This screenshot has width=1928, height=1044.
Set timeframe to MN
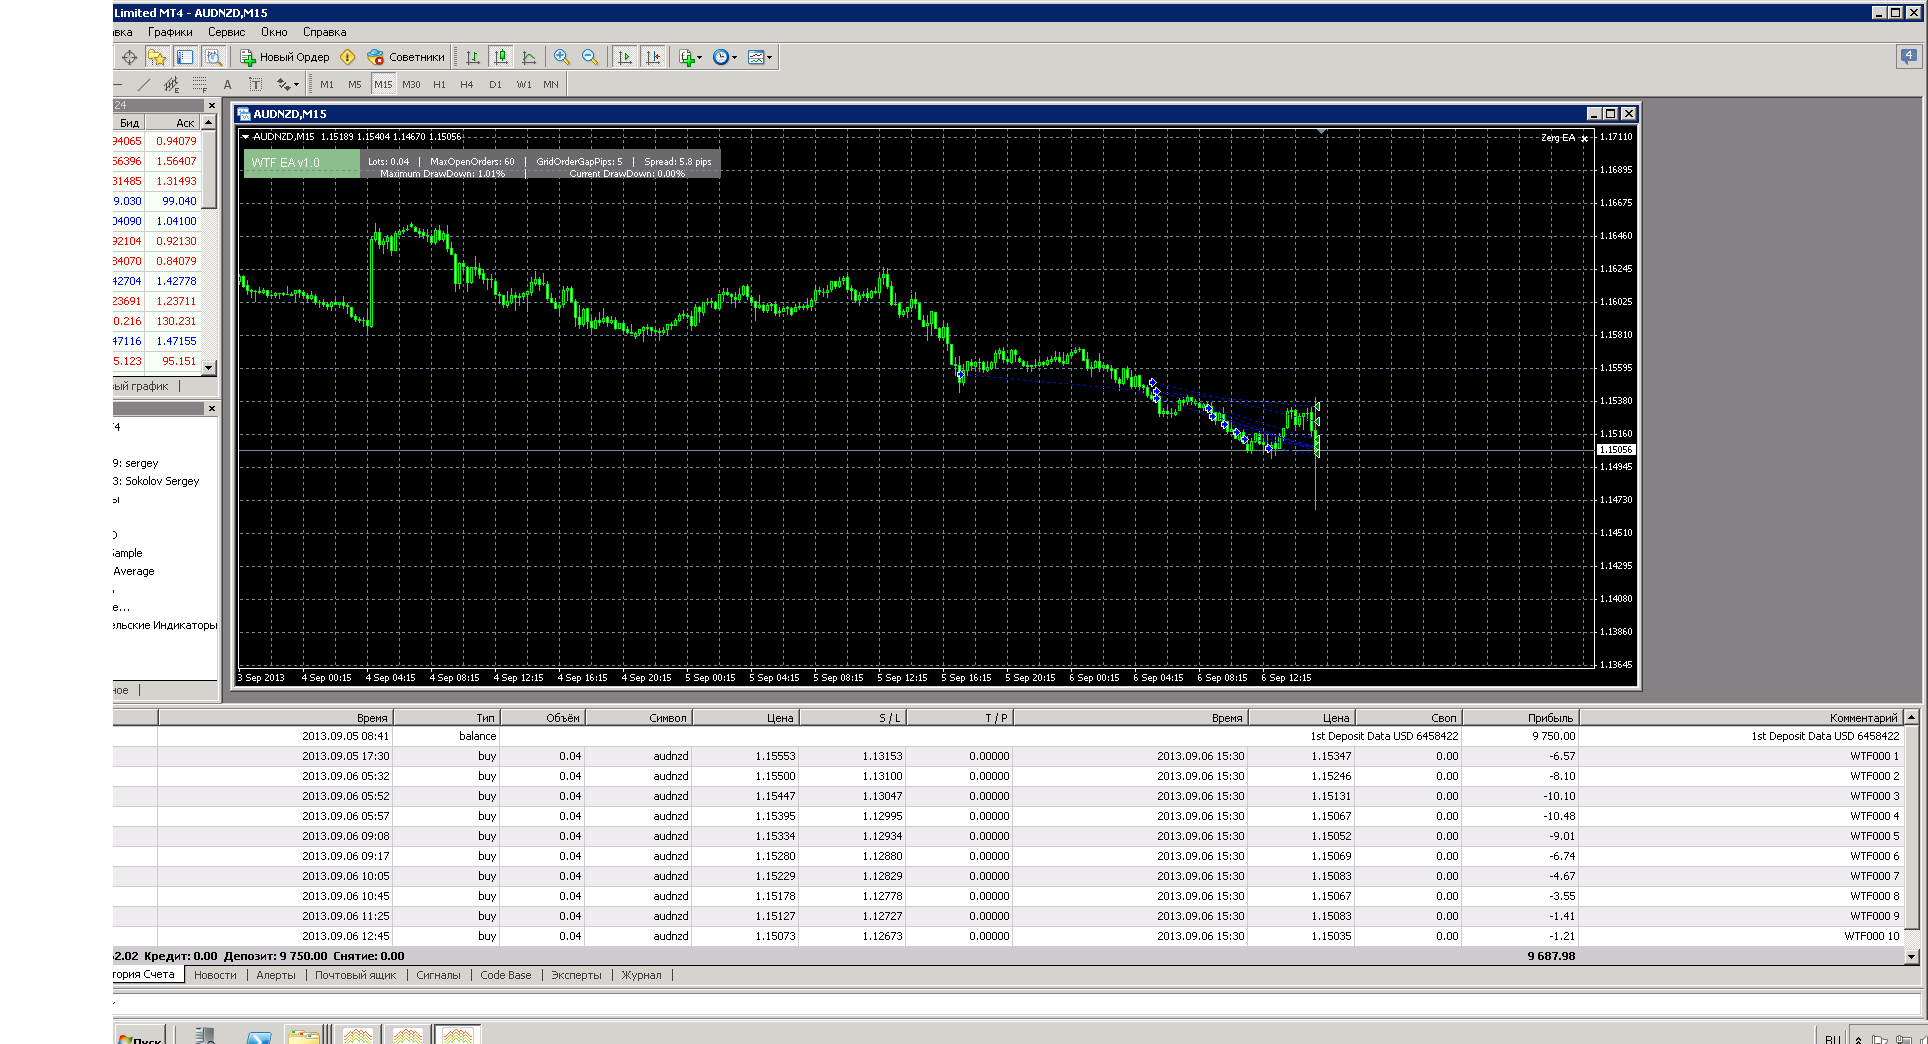coord(551,85)
